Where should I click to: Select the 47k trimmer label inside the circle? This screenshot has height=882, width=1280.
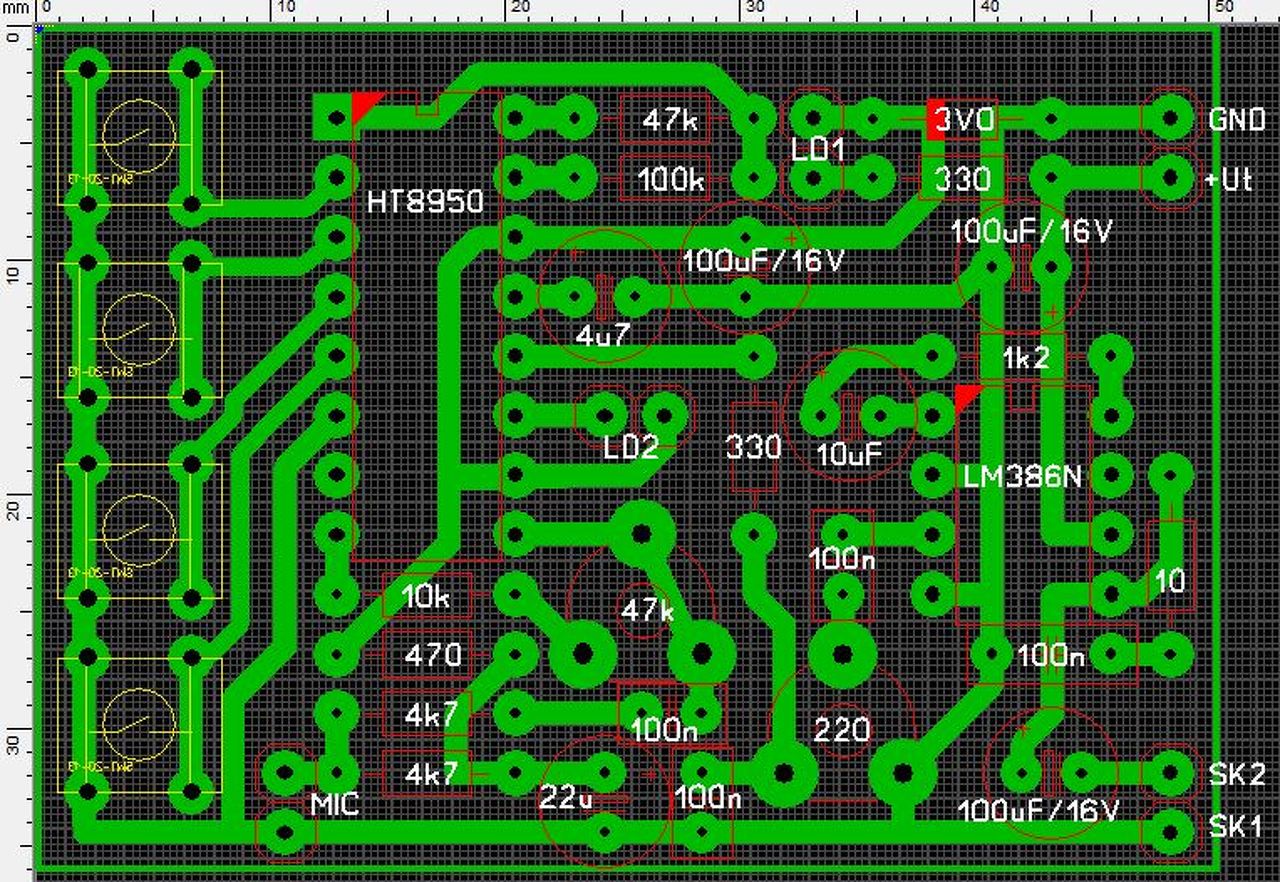pos(648,609)
